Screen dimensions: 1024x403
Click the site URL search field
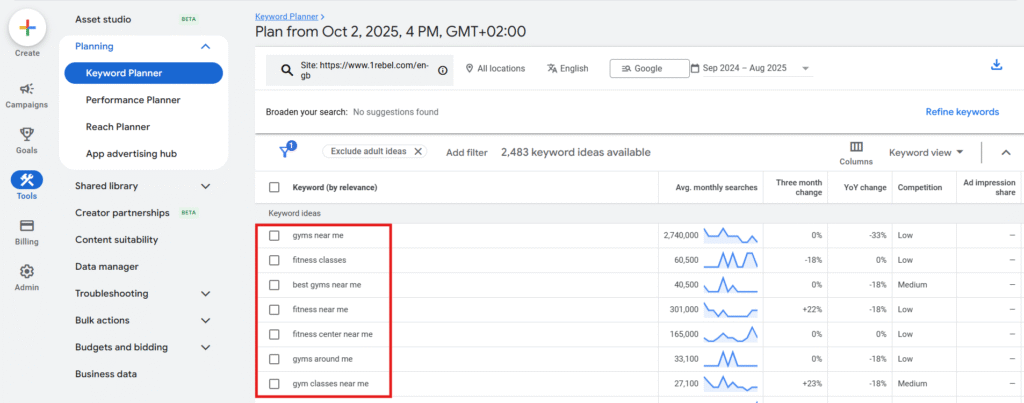point(360,71)
